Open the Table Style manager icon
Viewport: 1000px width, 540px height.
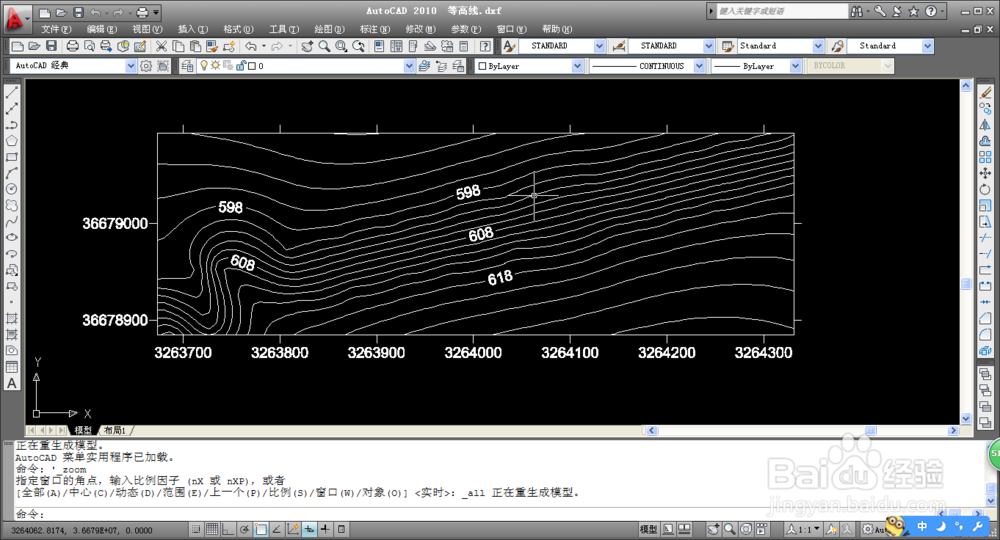[x=728, y=46]
